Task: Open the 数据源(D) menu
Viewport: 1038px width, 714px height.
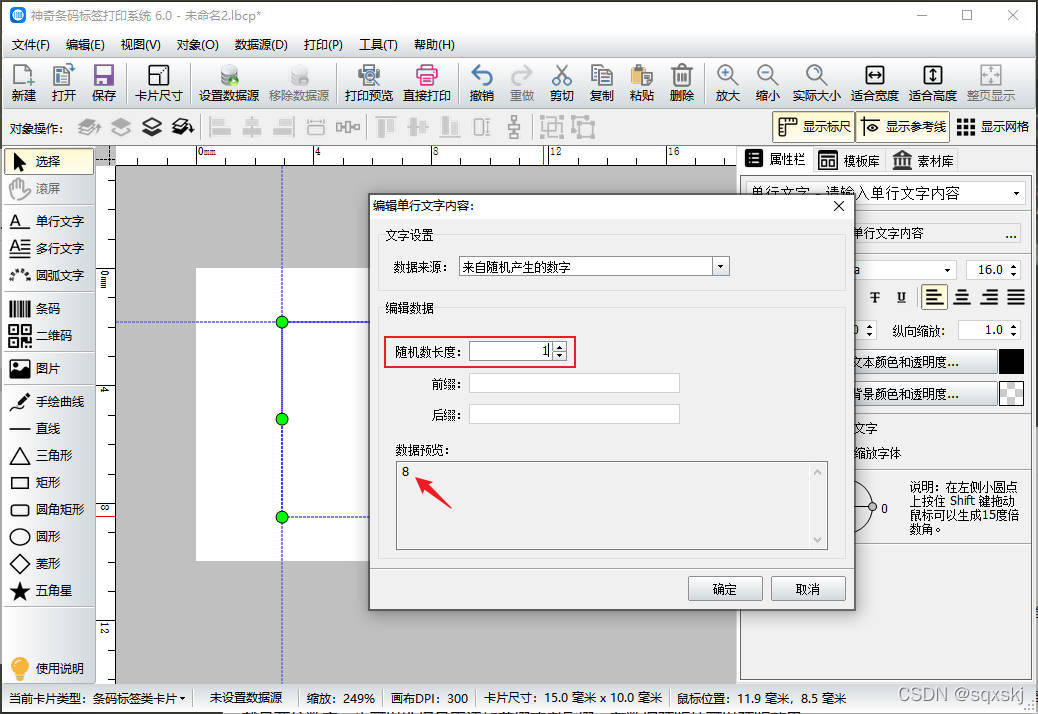Action: point(261,45)
